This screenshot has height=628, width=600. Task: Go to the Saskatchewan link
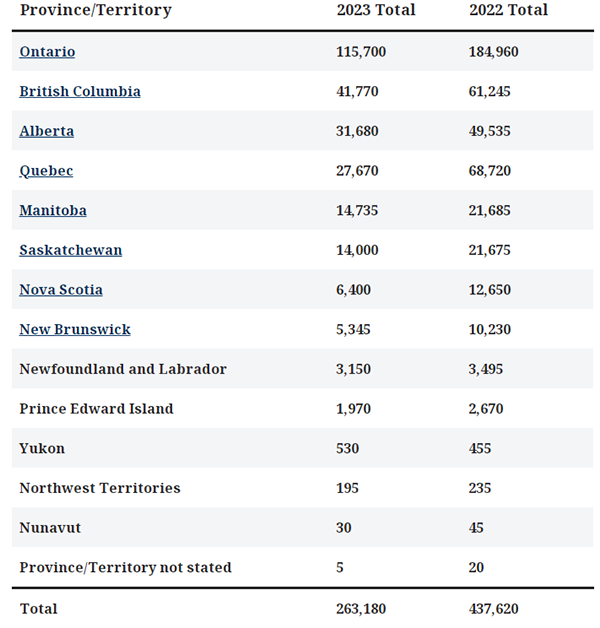pyautogui.click(x=71, y=250)
